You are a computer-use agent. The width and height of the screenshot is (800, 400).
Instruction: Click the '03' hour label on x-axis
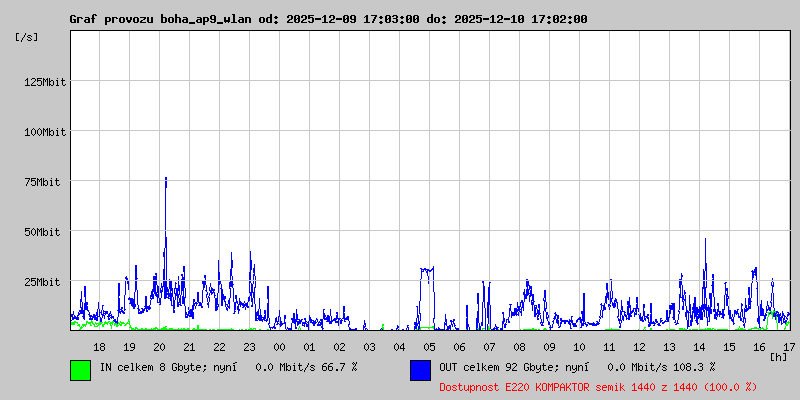tap(369, 347)
